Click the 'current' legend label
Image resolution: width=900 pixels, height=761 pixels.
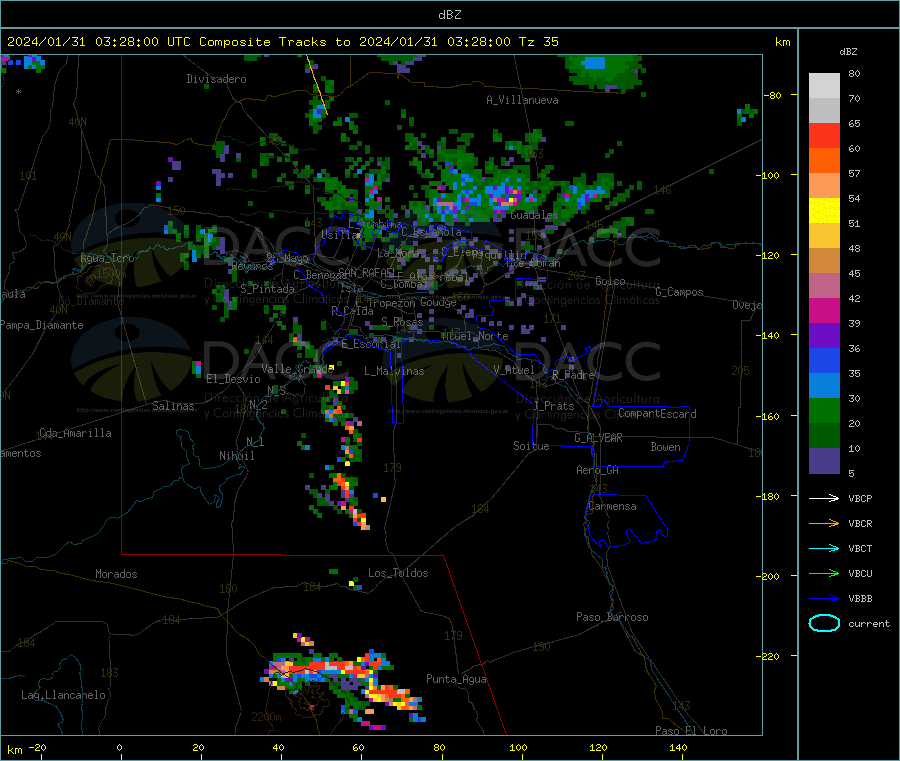869,623
